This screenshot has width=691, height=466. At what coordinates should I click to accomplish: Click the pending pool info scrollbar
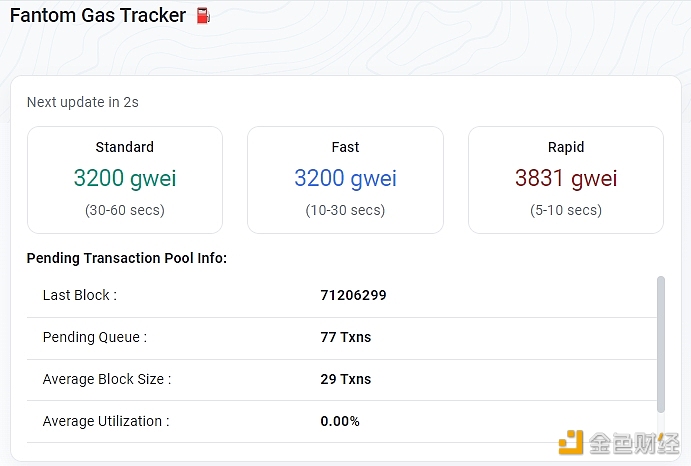[660, 344]
